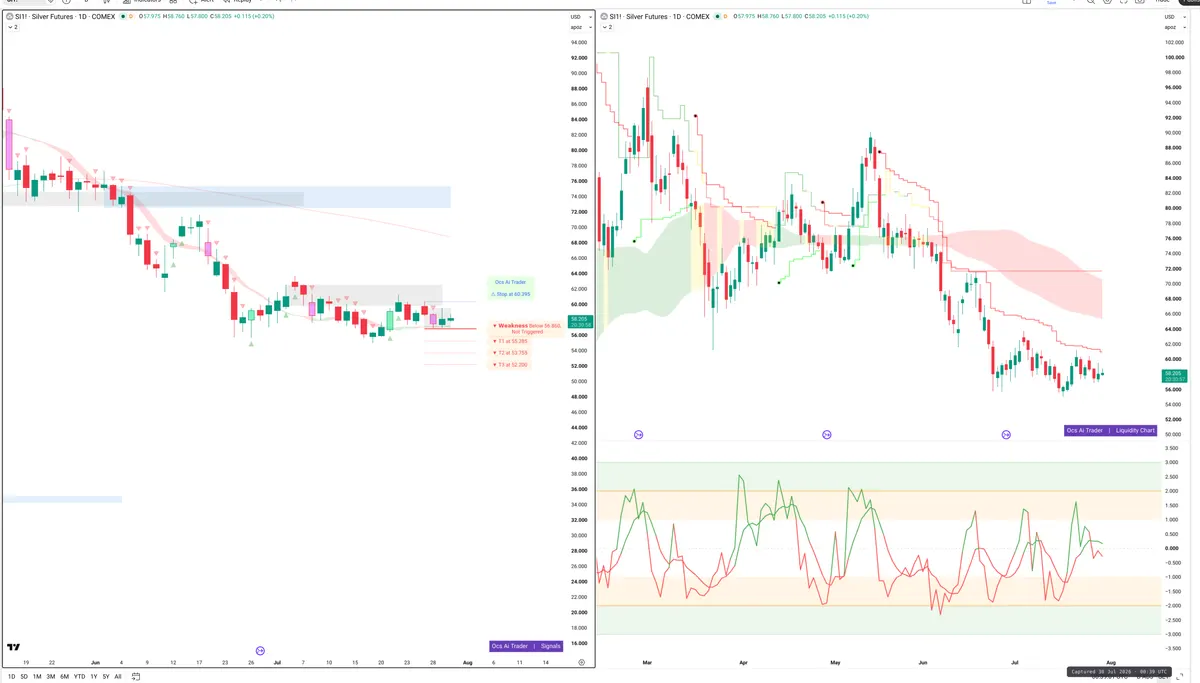Click the purple event marker on left chart timeline
The height and width of the screenshot is (683, 1200).
[x=261, y=650]
